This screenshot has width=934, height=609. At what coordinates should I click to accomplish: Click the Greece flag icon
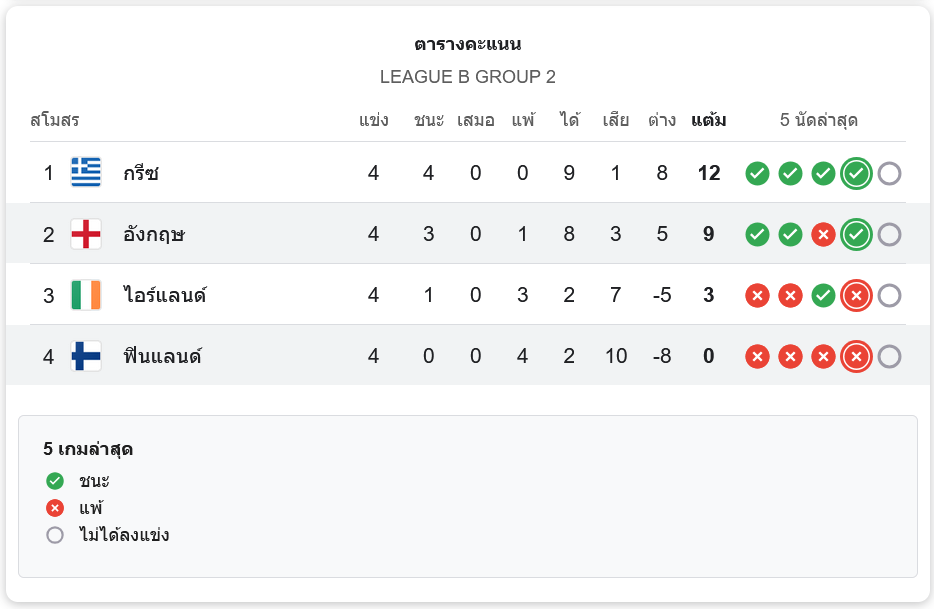[86, 173]
